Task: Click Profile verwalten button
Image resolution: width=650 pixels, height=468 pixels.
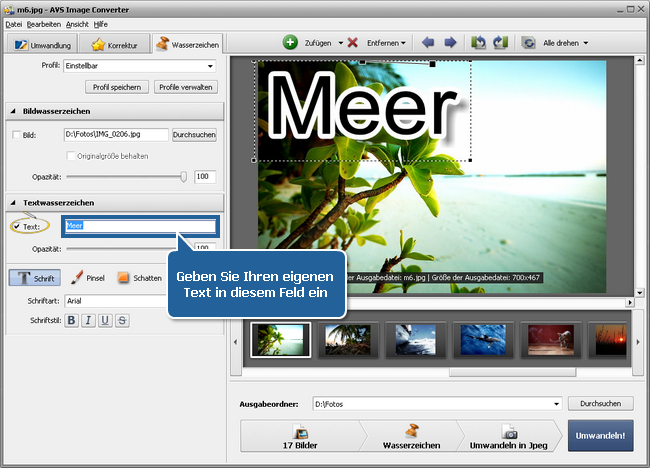Action: [x=186, y=87]
